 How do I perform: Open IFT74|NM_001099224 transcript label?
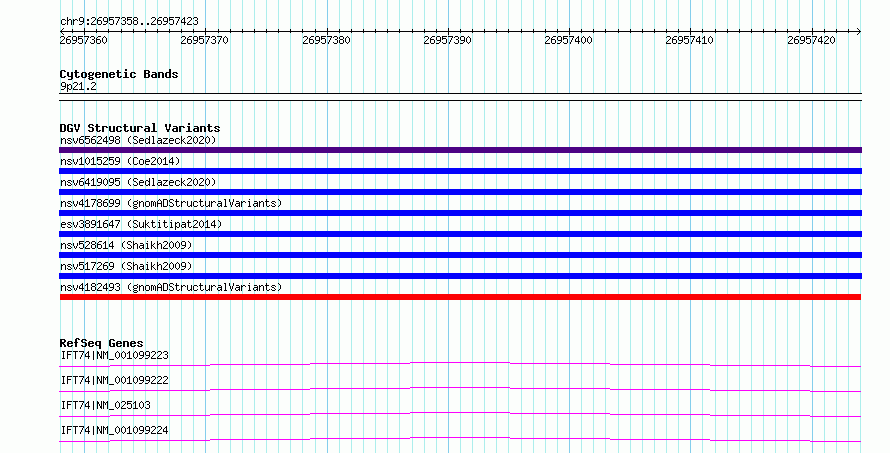pos(114,431)
